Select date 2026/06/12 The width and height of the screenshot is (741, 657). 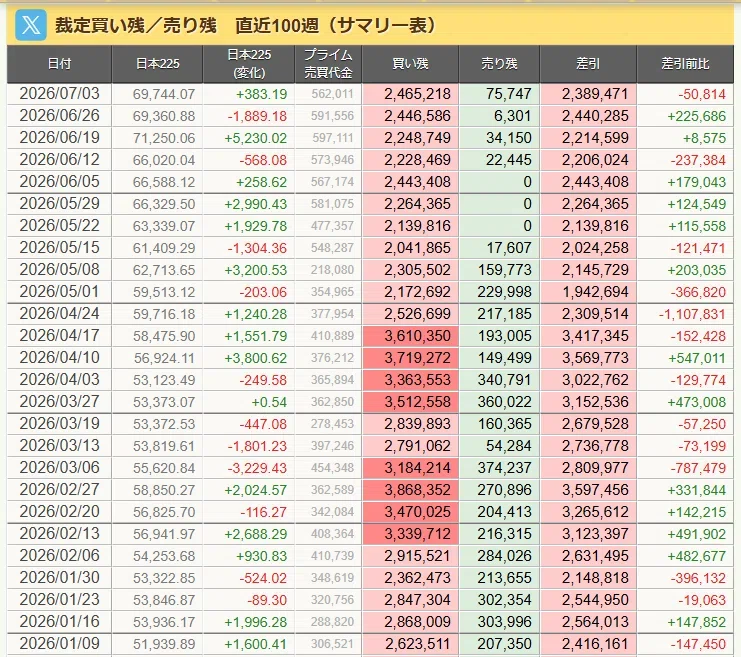(60, 159)
